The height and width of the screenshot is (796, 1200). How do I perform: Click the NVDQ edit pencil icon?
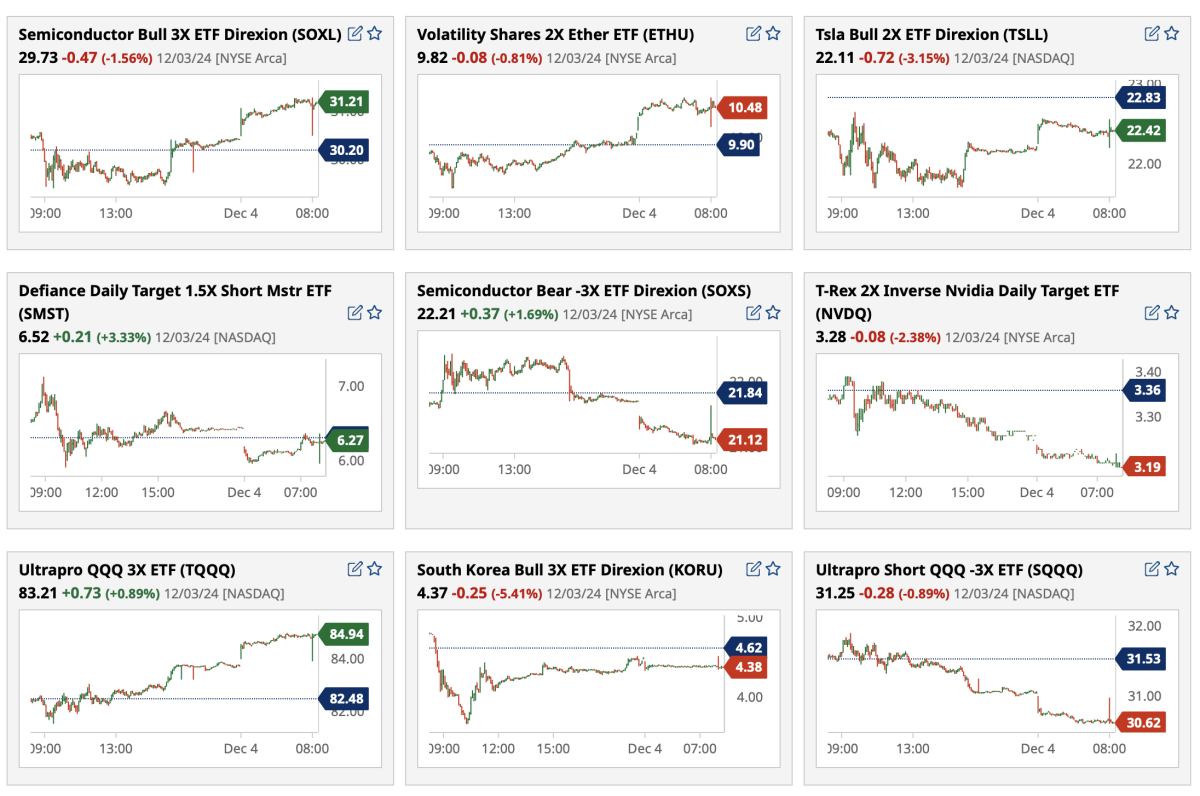(1152, 313)
